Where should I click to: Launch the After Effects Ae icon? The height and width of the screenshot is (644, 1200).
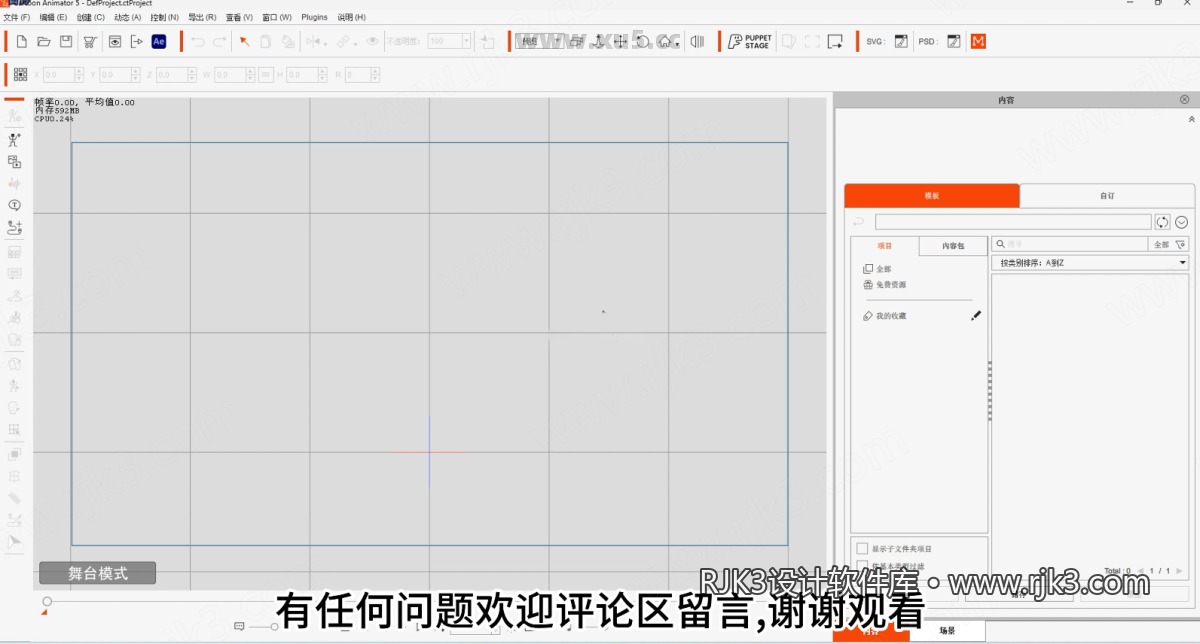159,42
